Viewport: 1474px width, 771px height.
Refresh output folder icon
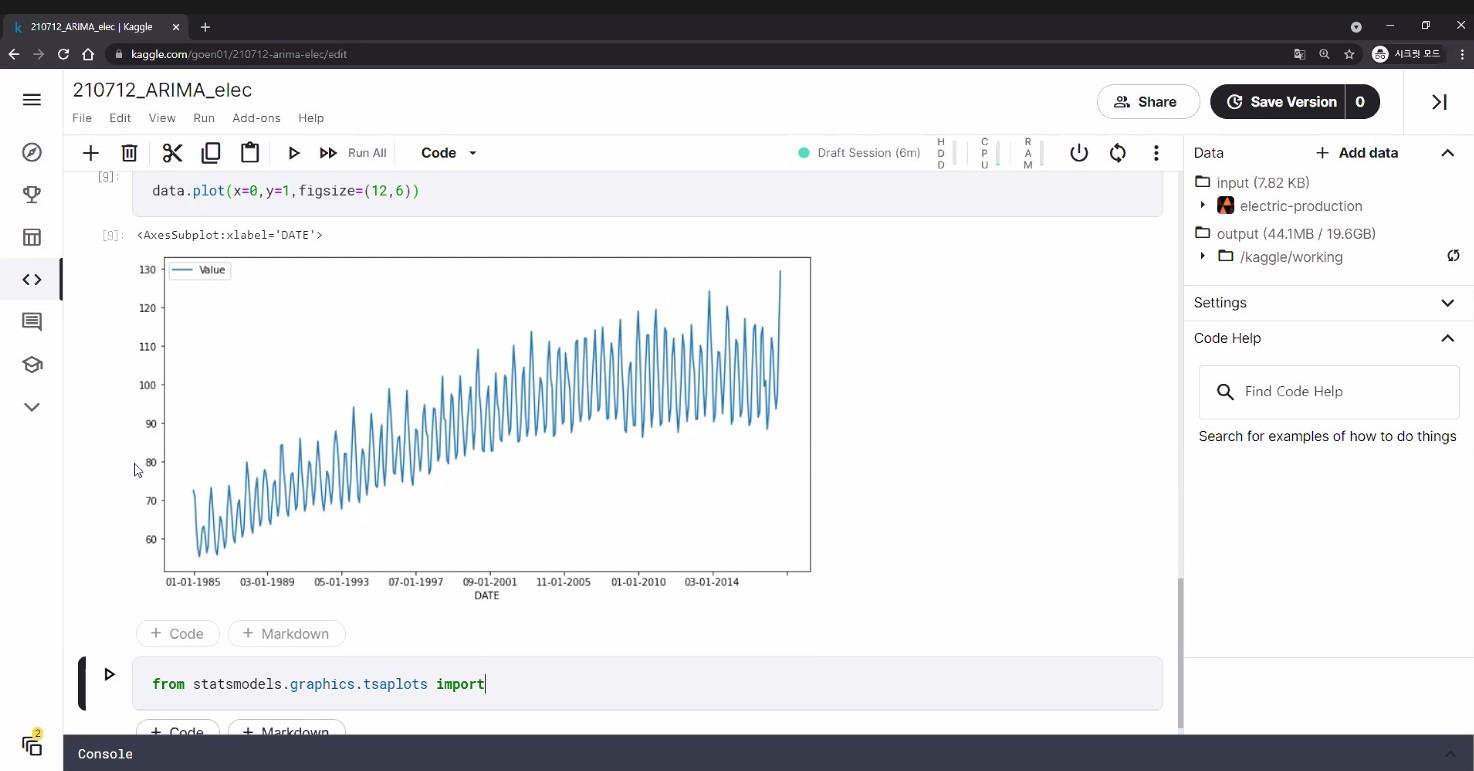tap(1453, 256)
